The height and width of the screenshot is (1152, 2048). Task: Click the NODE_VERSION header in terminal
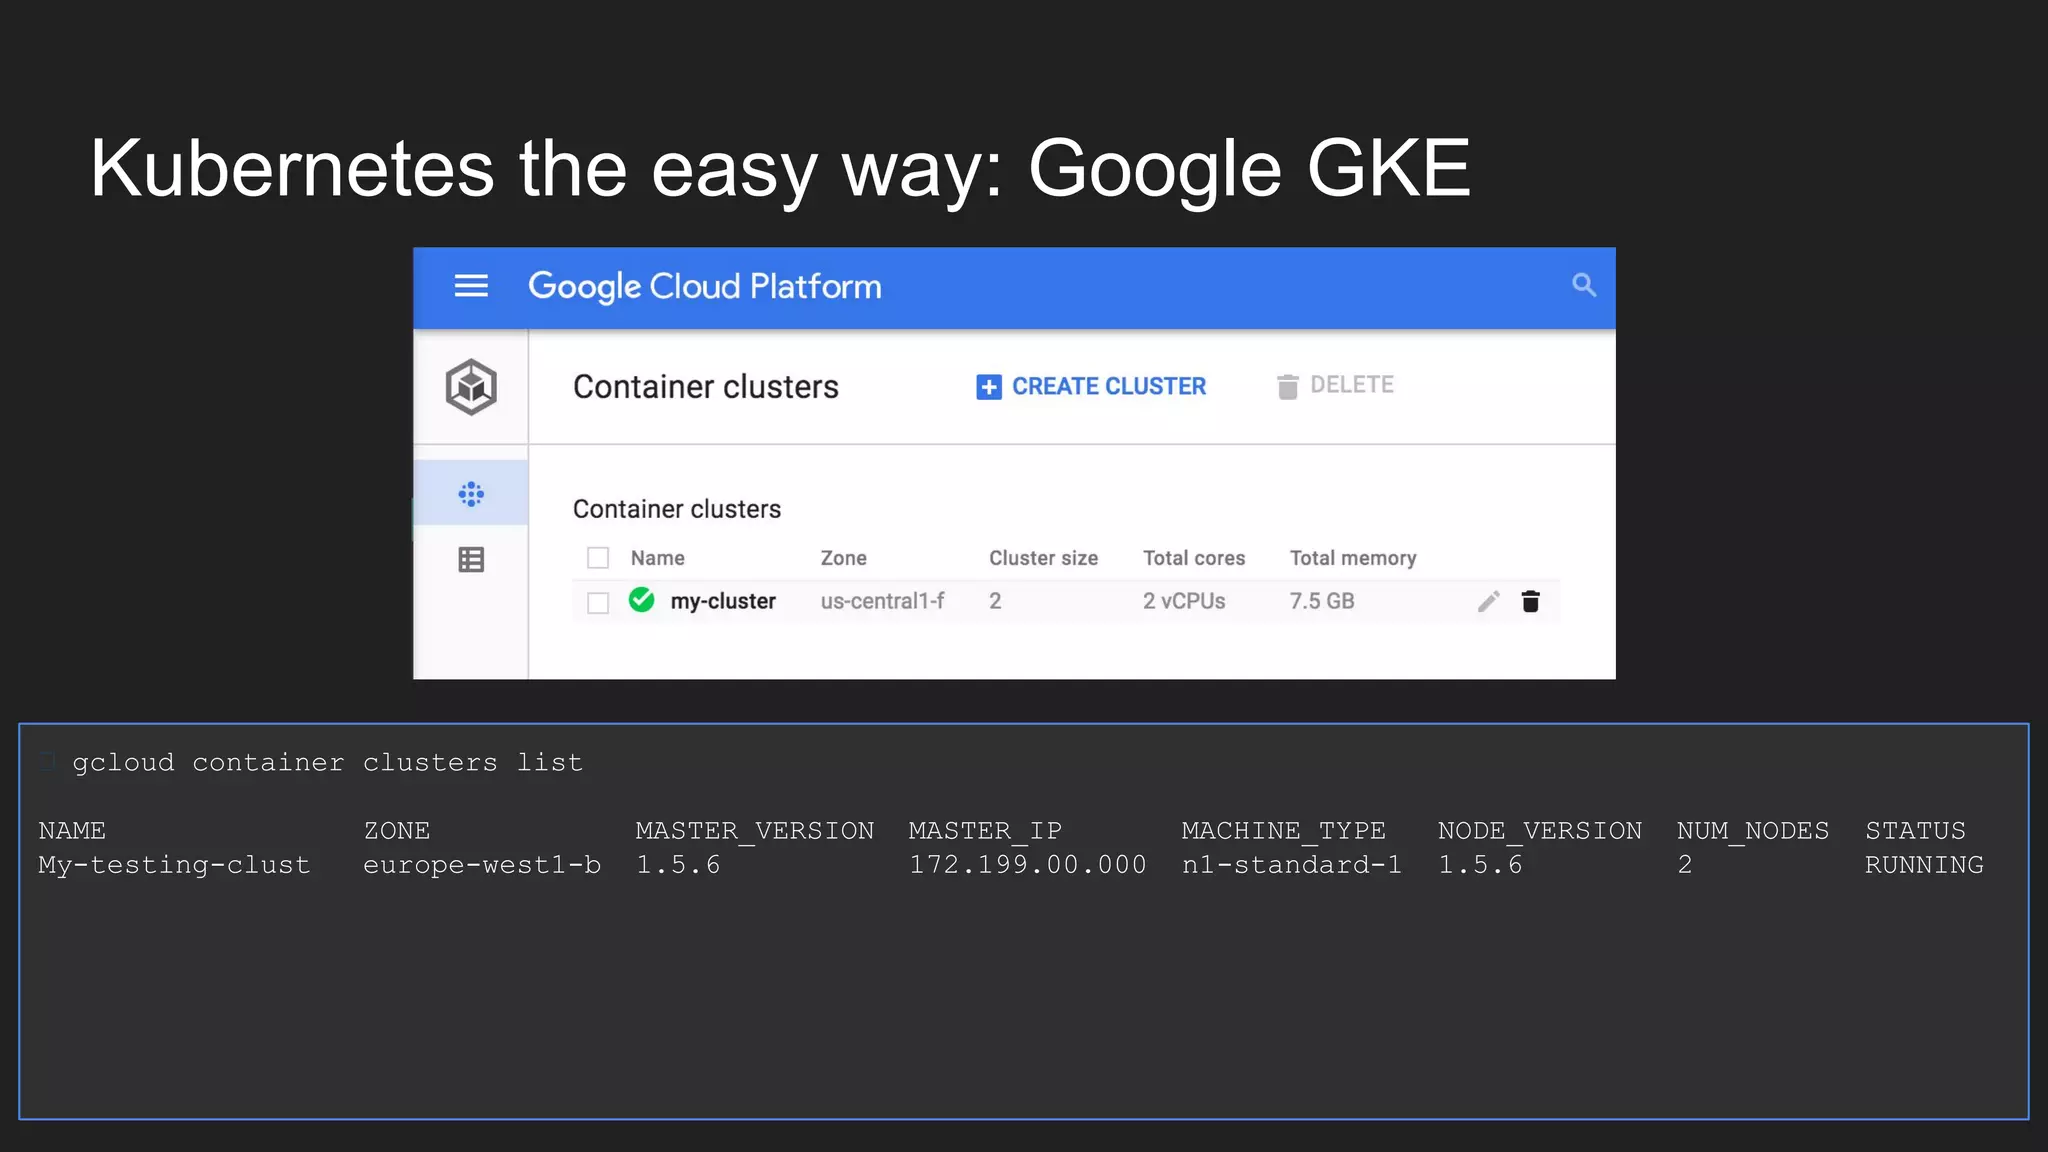click(1540, 831)
